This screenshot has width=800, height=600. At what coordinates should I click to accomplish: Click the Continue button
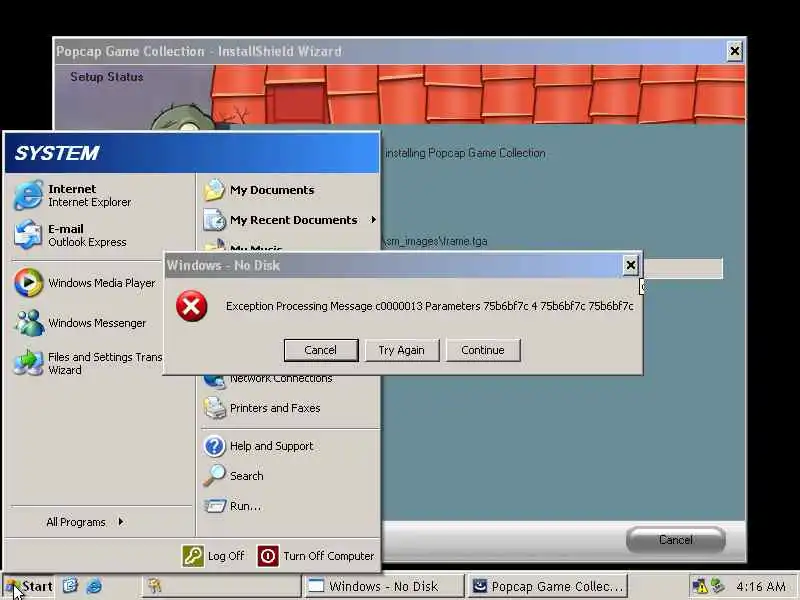point(483,350)
